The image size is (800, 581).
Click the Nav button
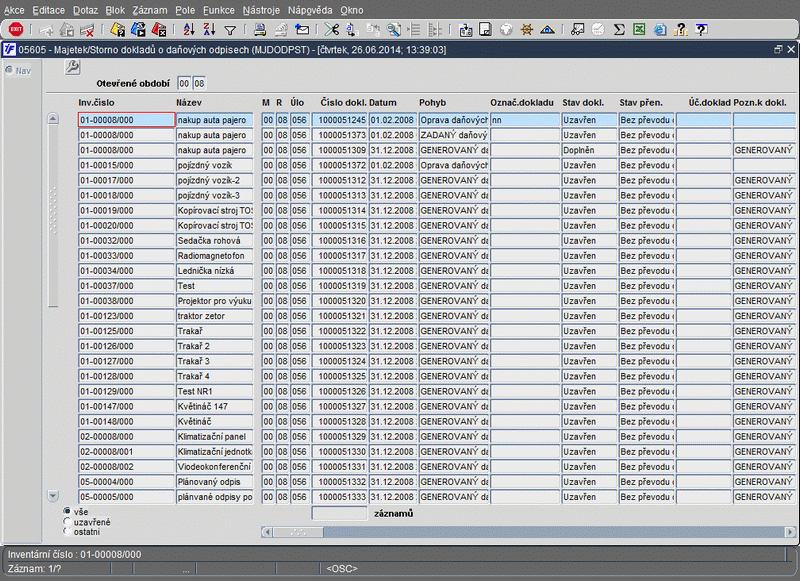coord(18,70)
